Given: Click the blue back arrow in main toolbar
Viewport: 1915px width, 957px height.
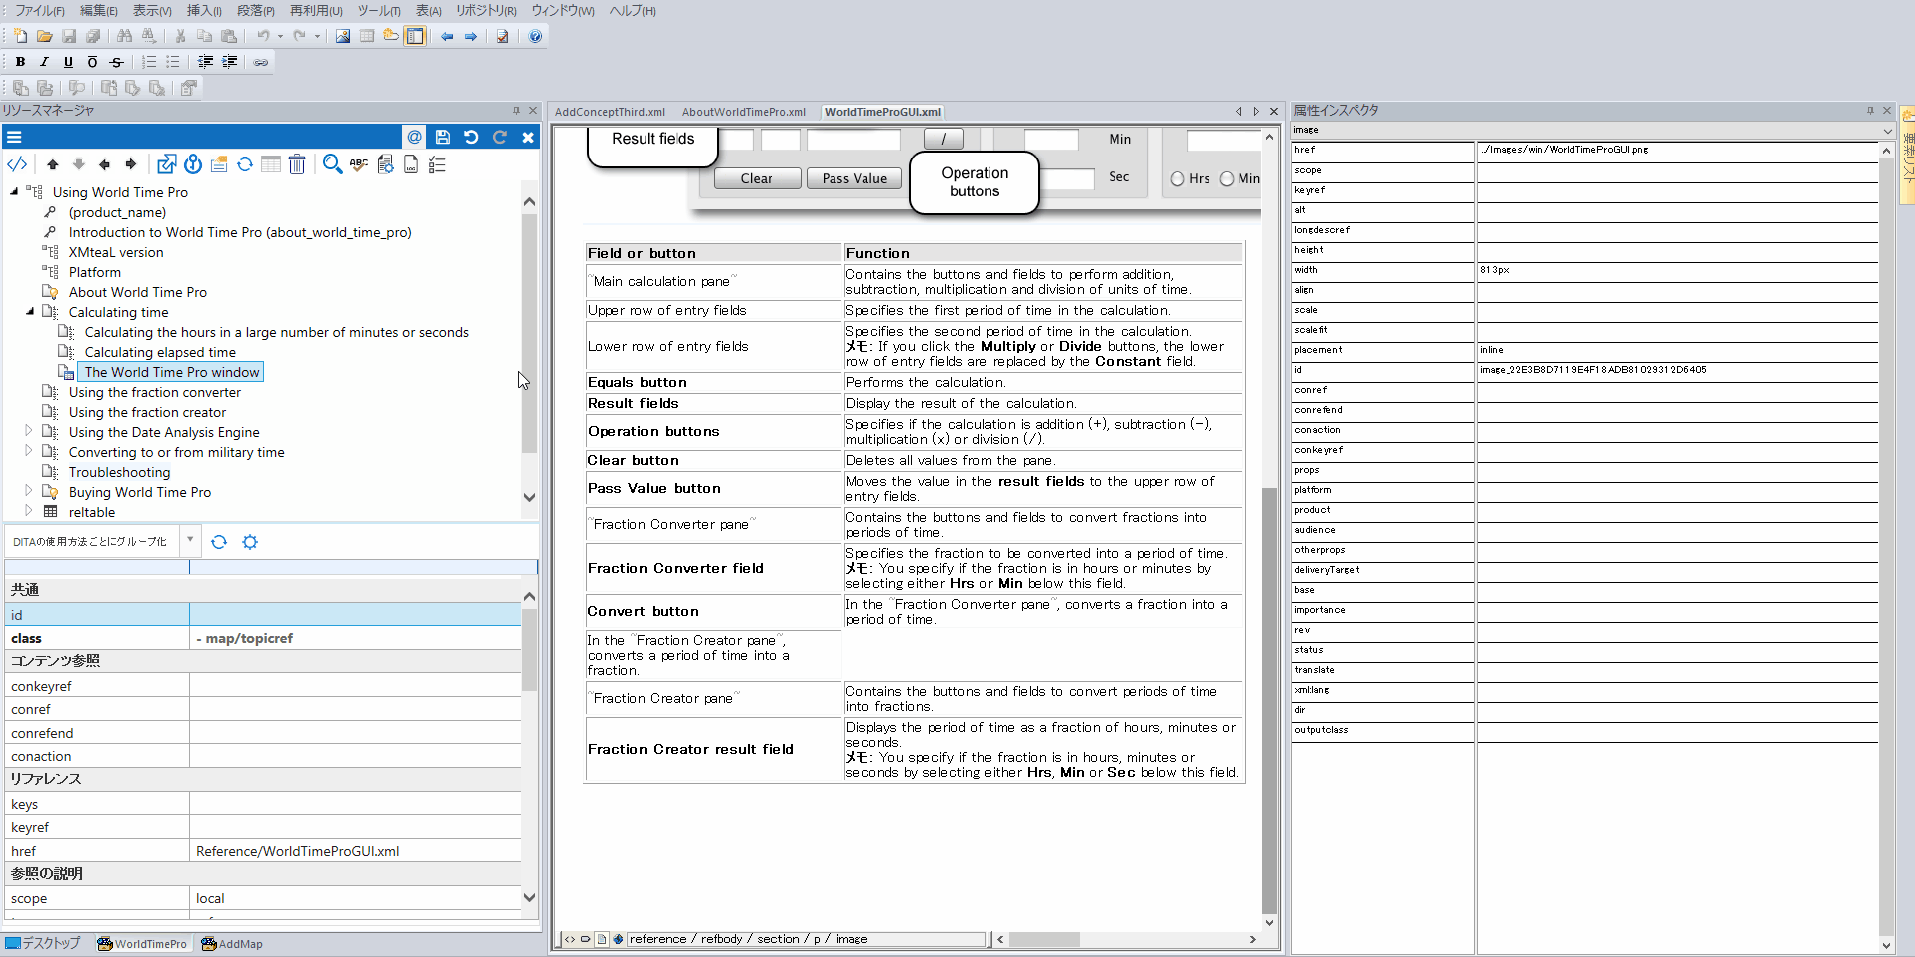Looking at the screenshot, I should 447,36.
